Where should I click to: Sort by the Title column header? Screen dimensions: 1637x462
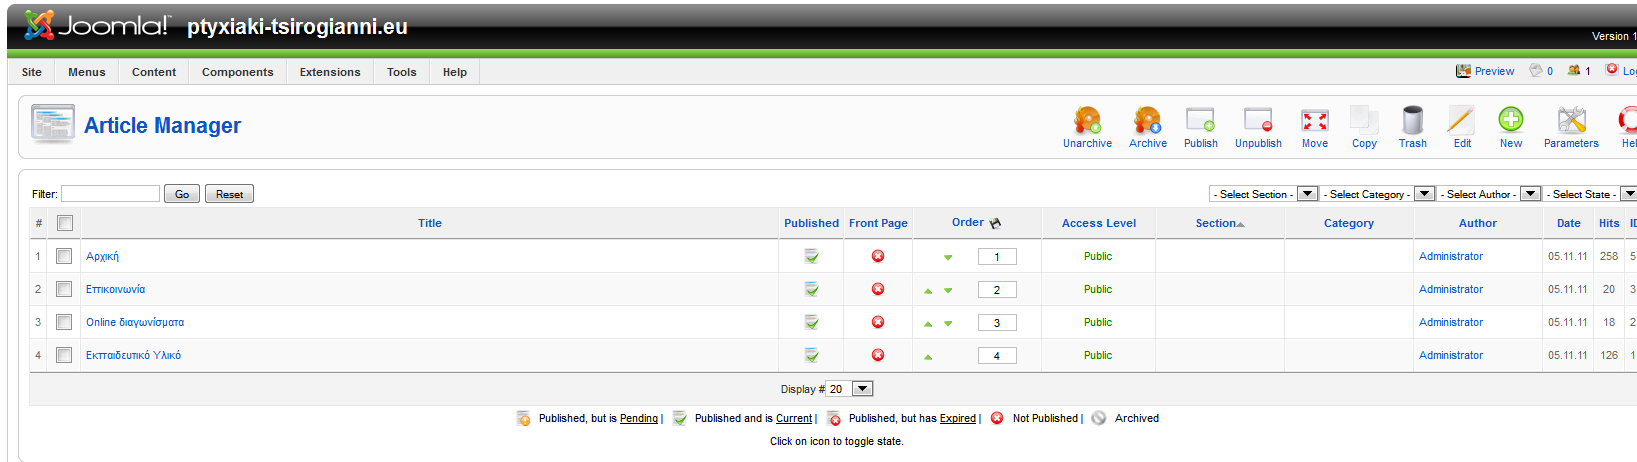point(430,223)
